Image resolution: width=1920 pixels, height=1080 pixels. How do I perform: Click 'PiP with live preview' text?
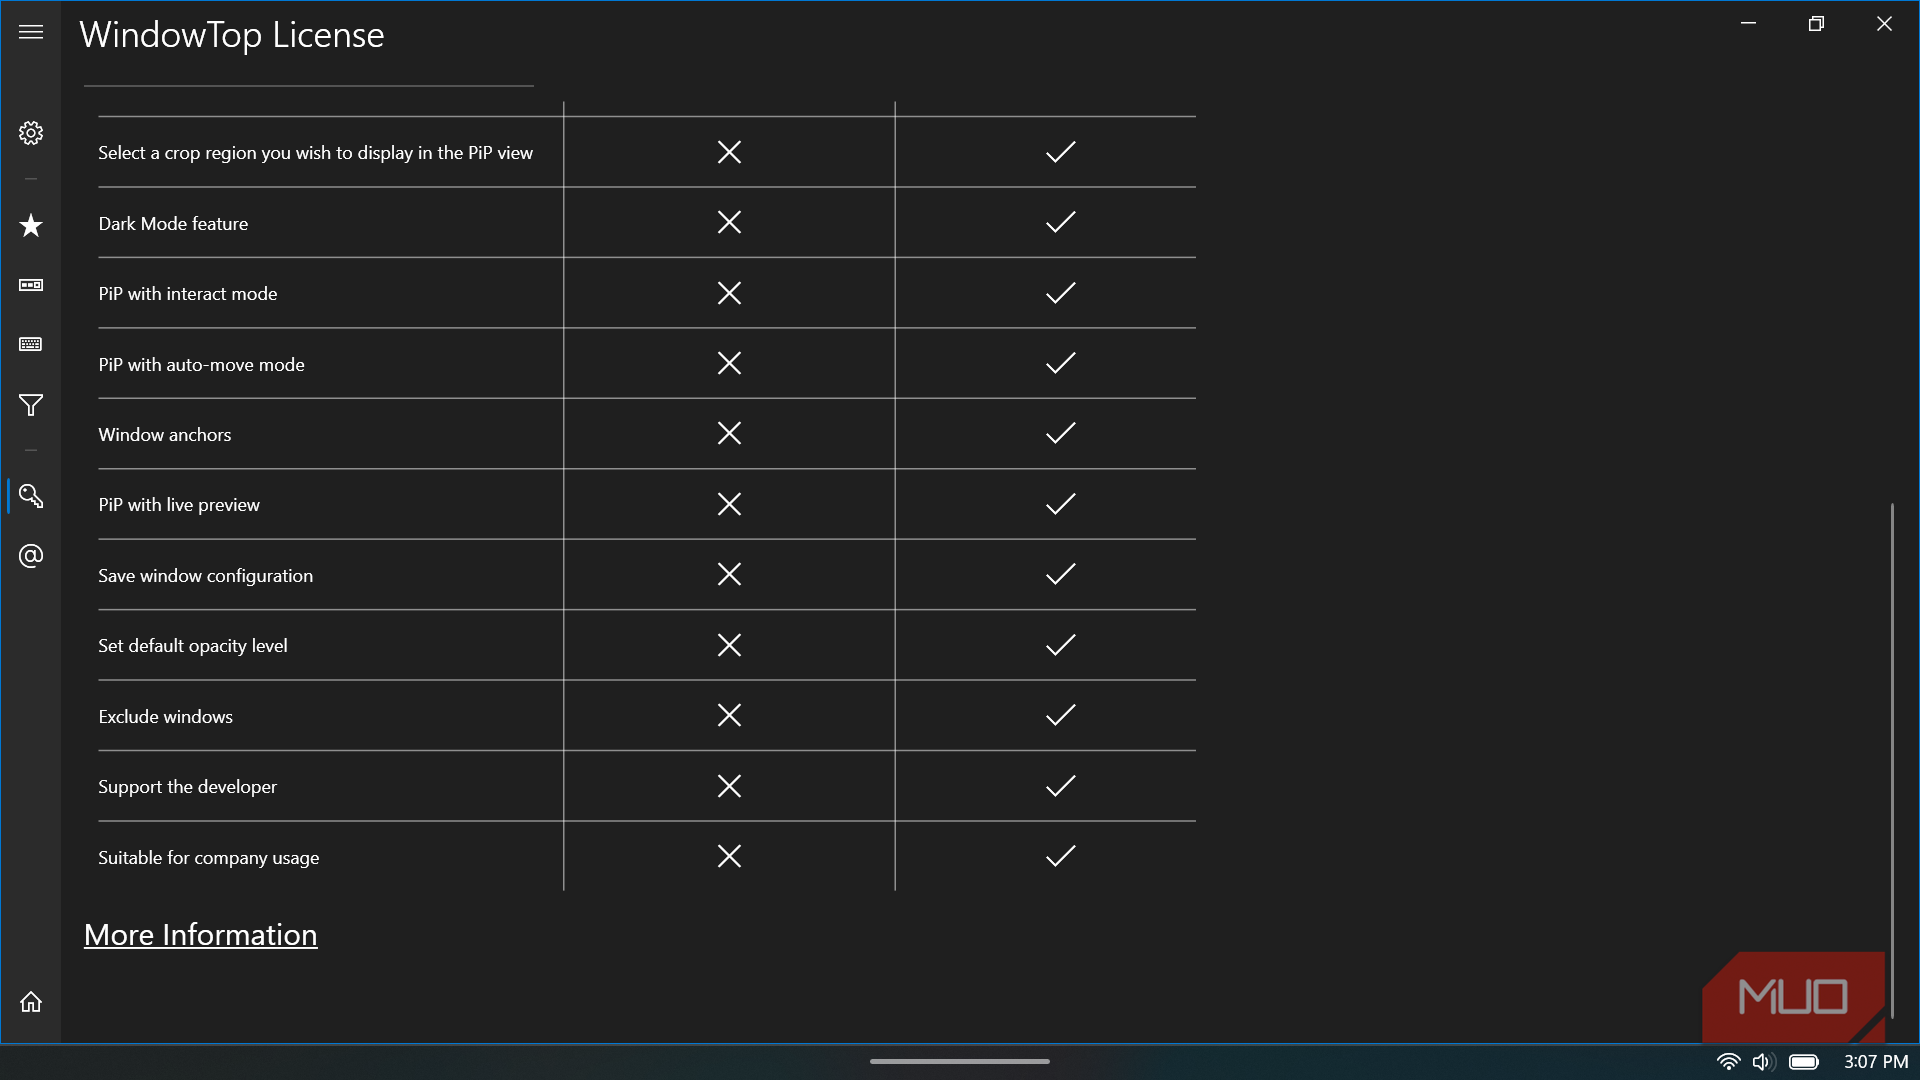(179, 505)
